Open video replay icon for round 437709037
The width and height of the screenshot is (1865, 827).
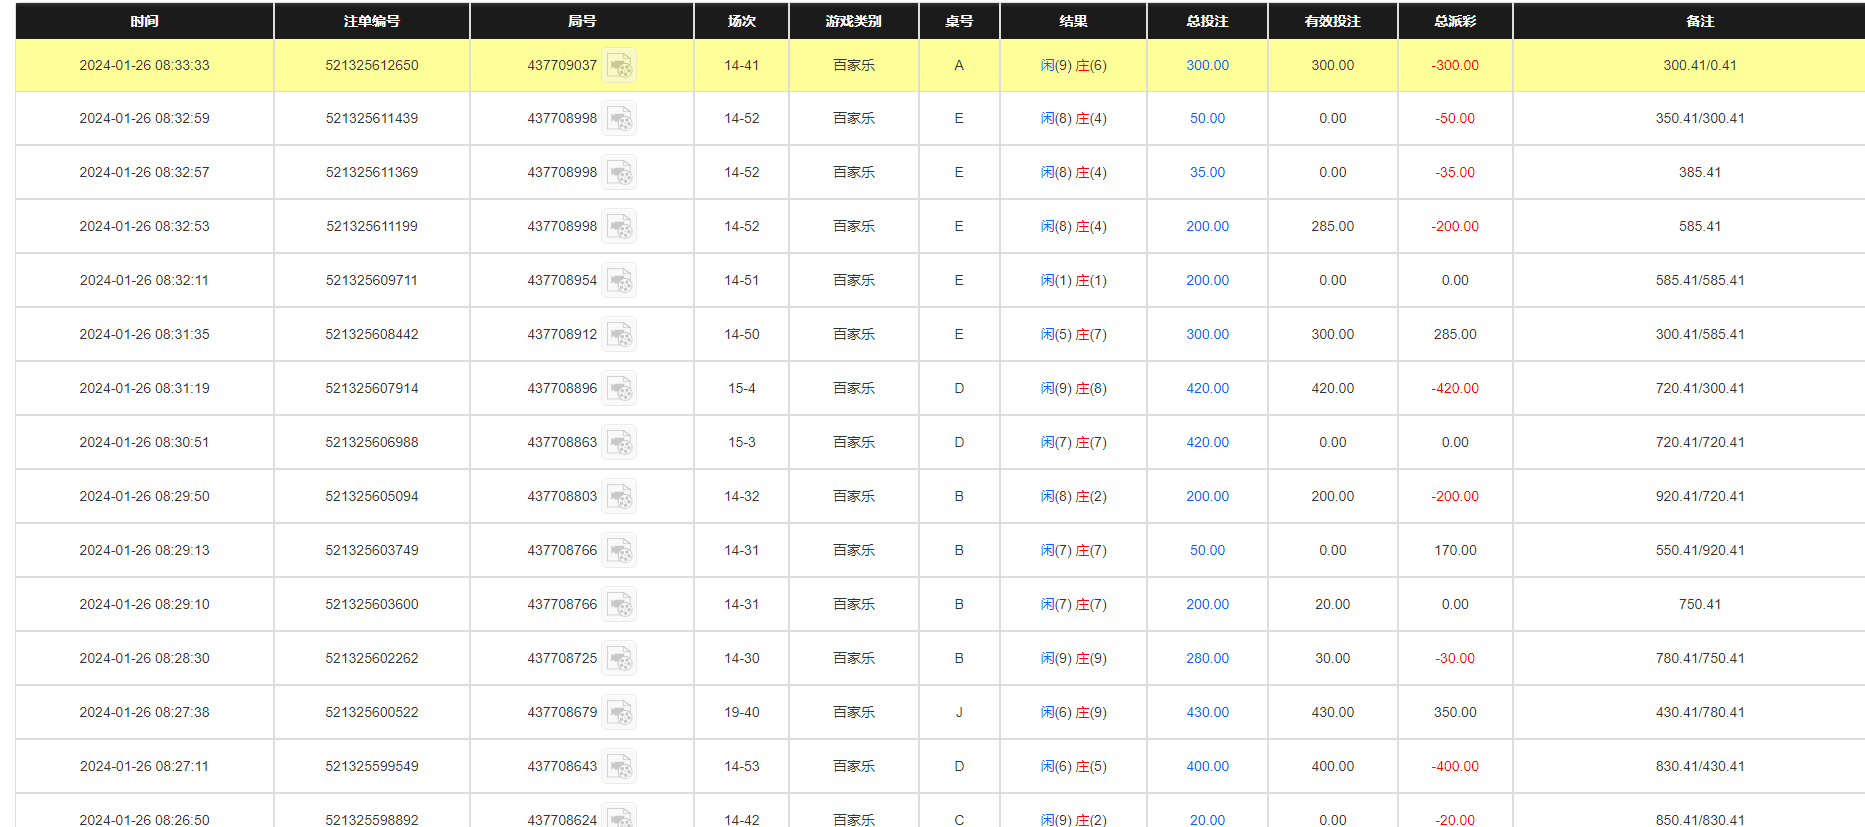[x=619, y=66]
